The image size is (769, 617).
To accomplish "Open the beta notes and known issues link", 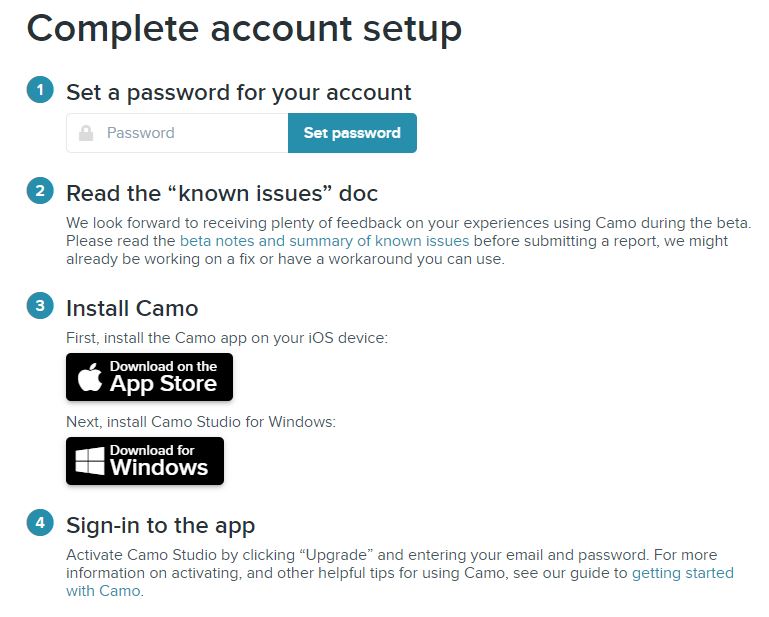I will [x=325, y=241].
